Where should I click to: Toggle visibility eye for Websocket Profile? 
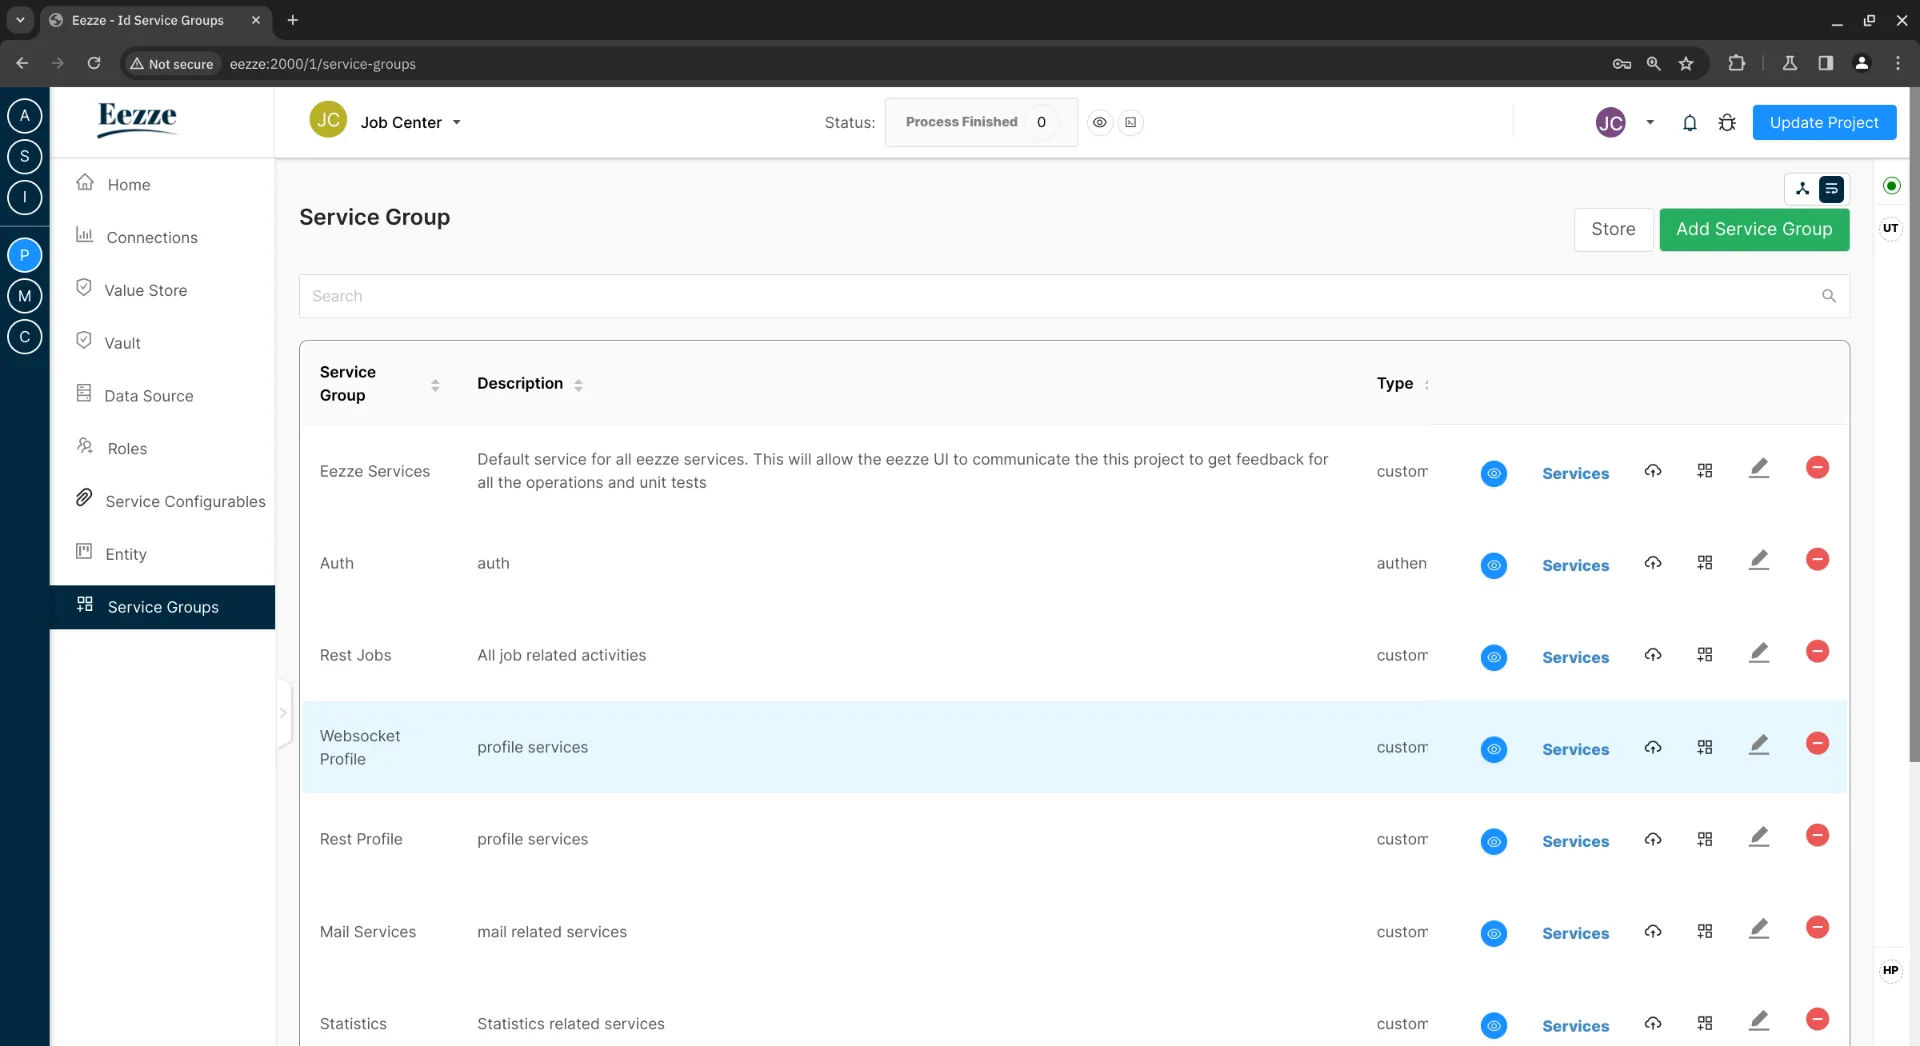click(1494, 748)
